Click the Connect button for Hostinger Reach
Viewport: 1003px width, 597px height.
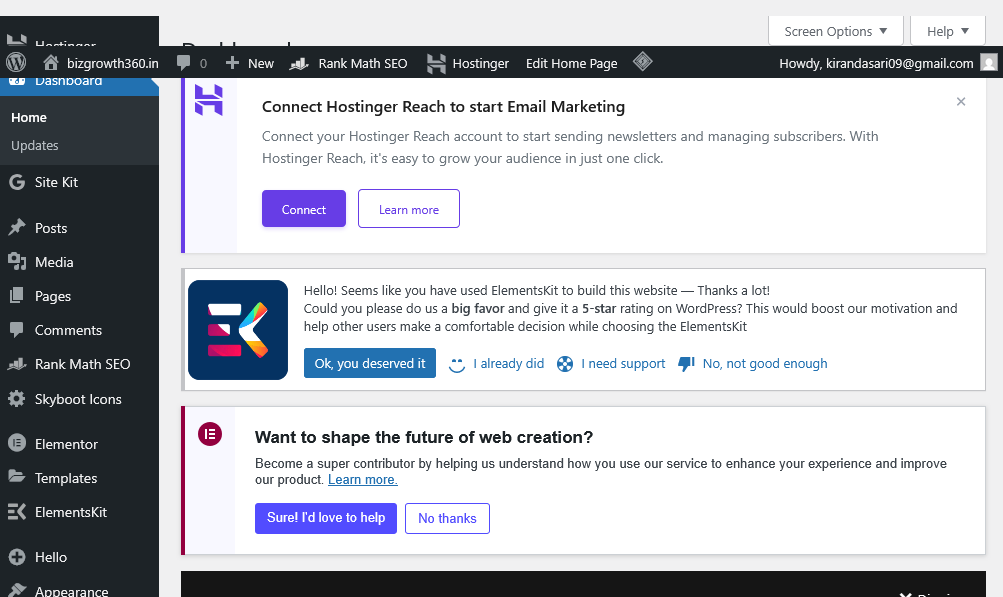(303, 209)
